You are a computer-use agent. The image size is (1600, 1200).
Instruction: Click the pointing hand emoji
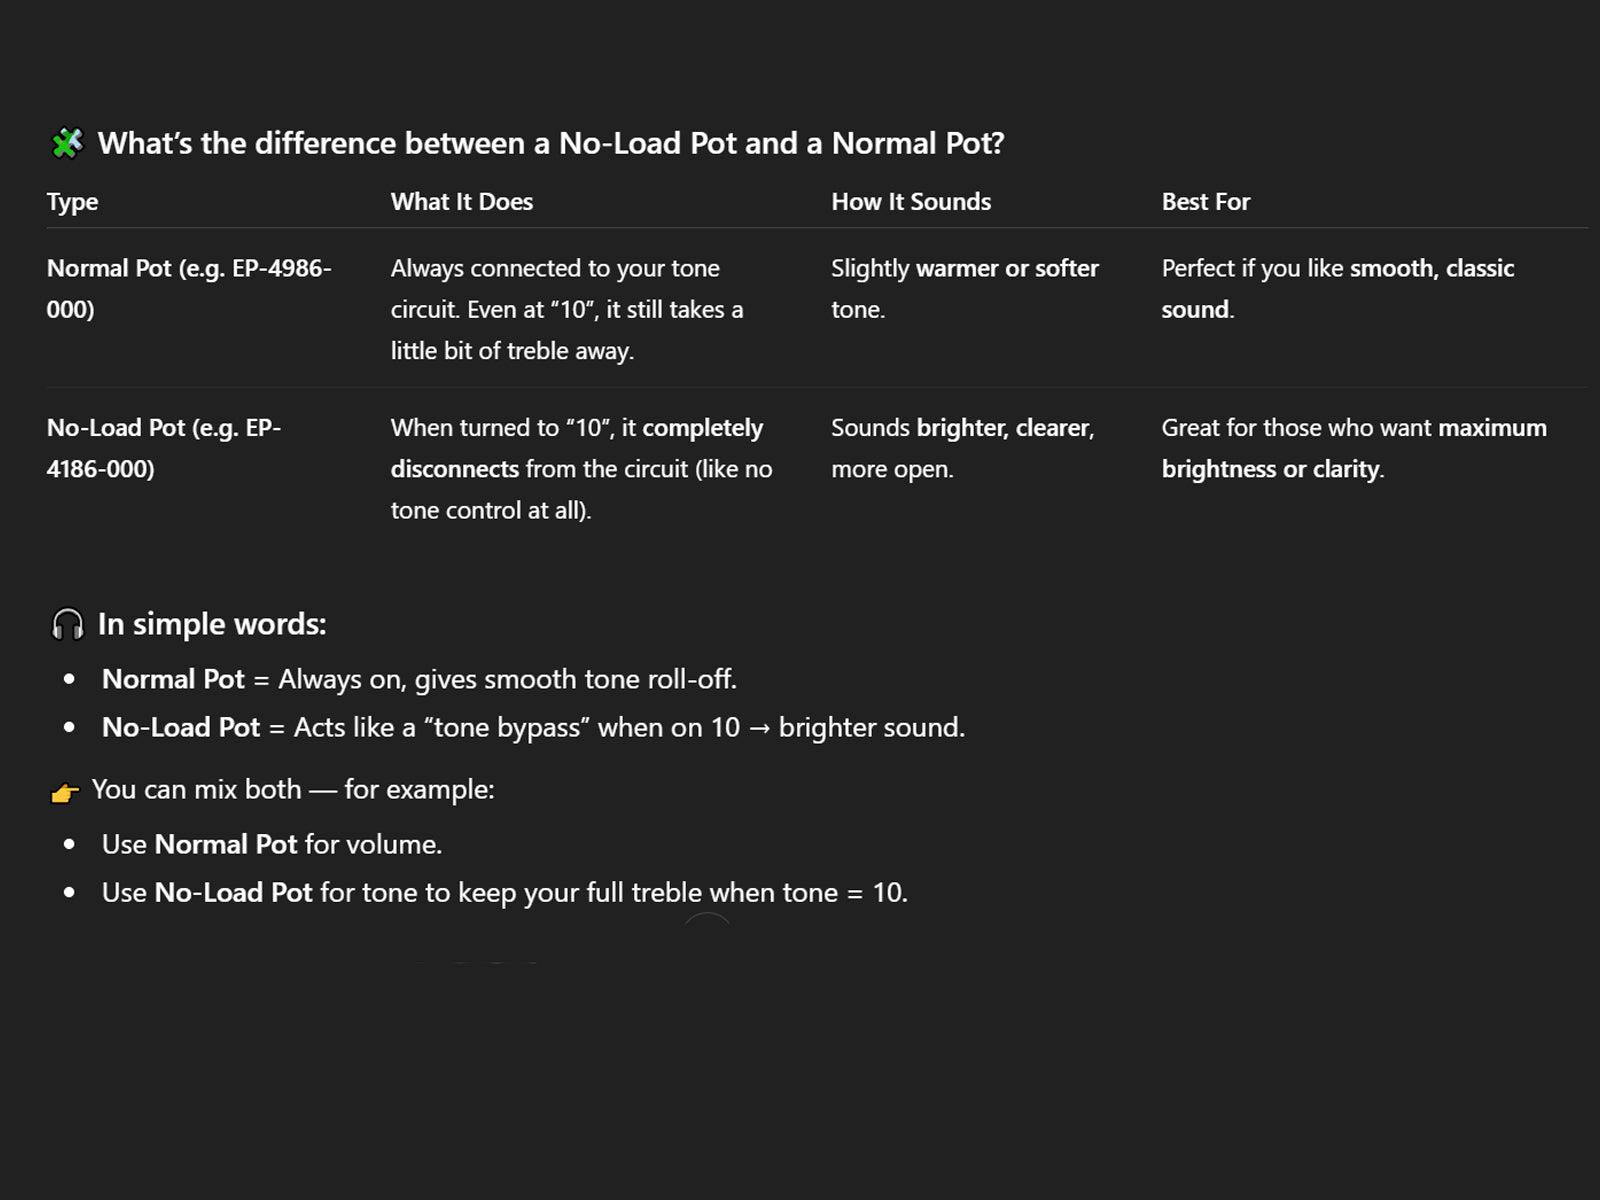(65, 792)
